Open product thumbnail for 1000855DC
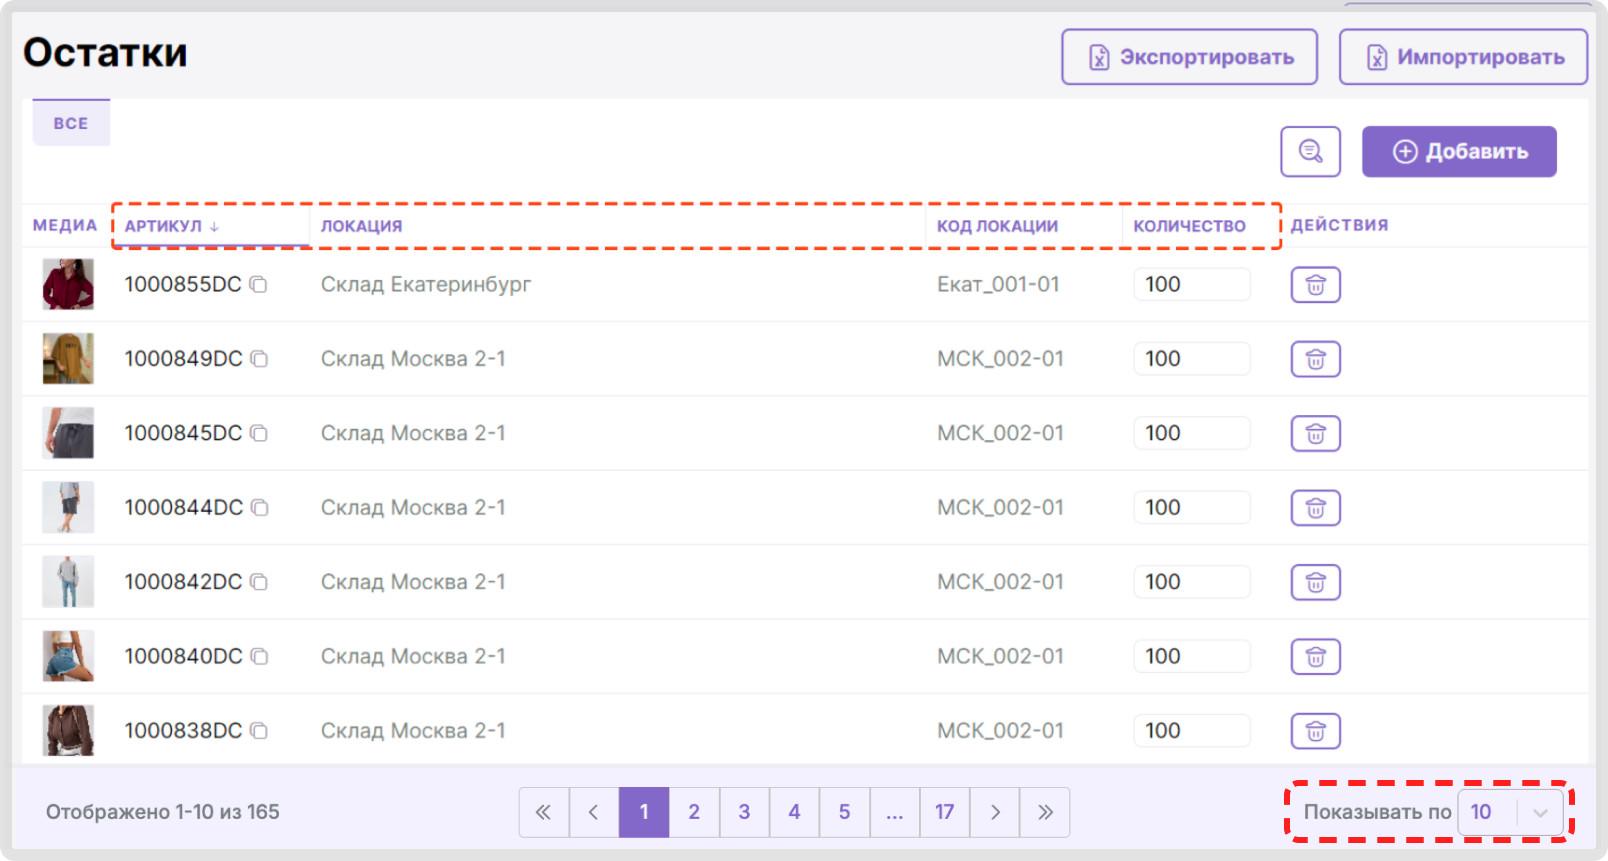The width and height of the screenshot is (1608, 861). tap(68, 284)
